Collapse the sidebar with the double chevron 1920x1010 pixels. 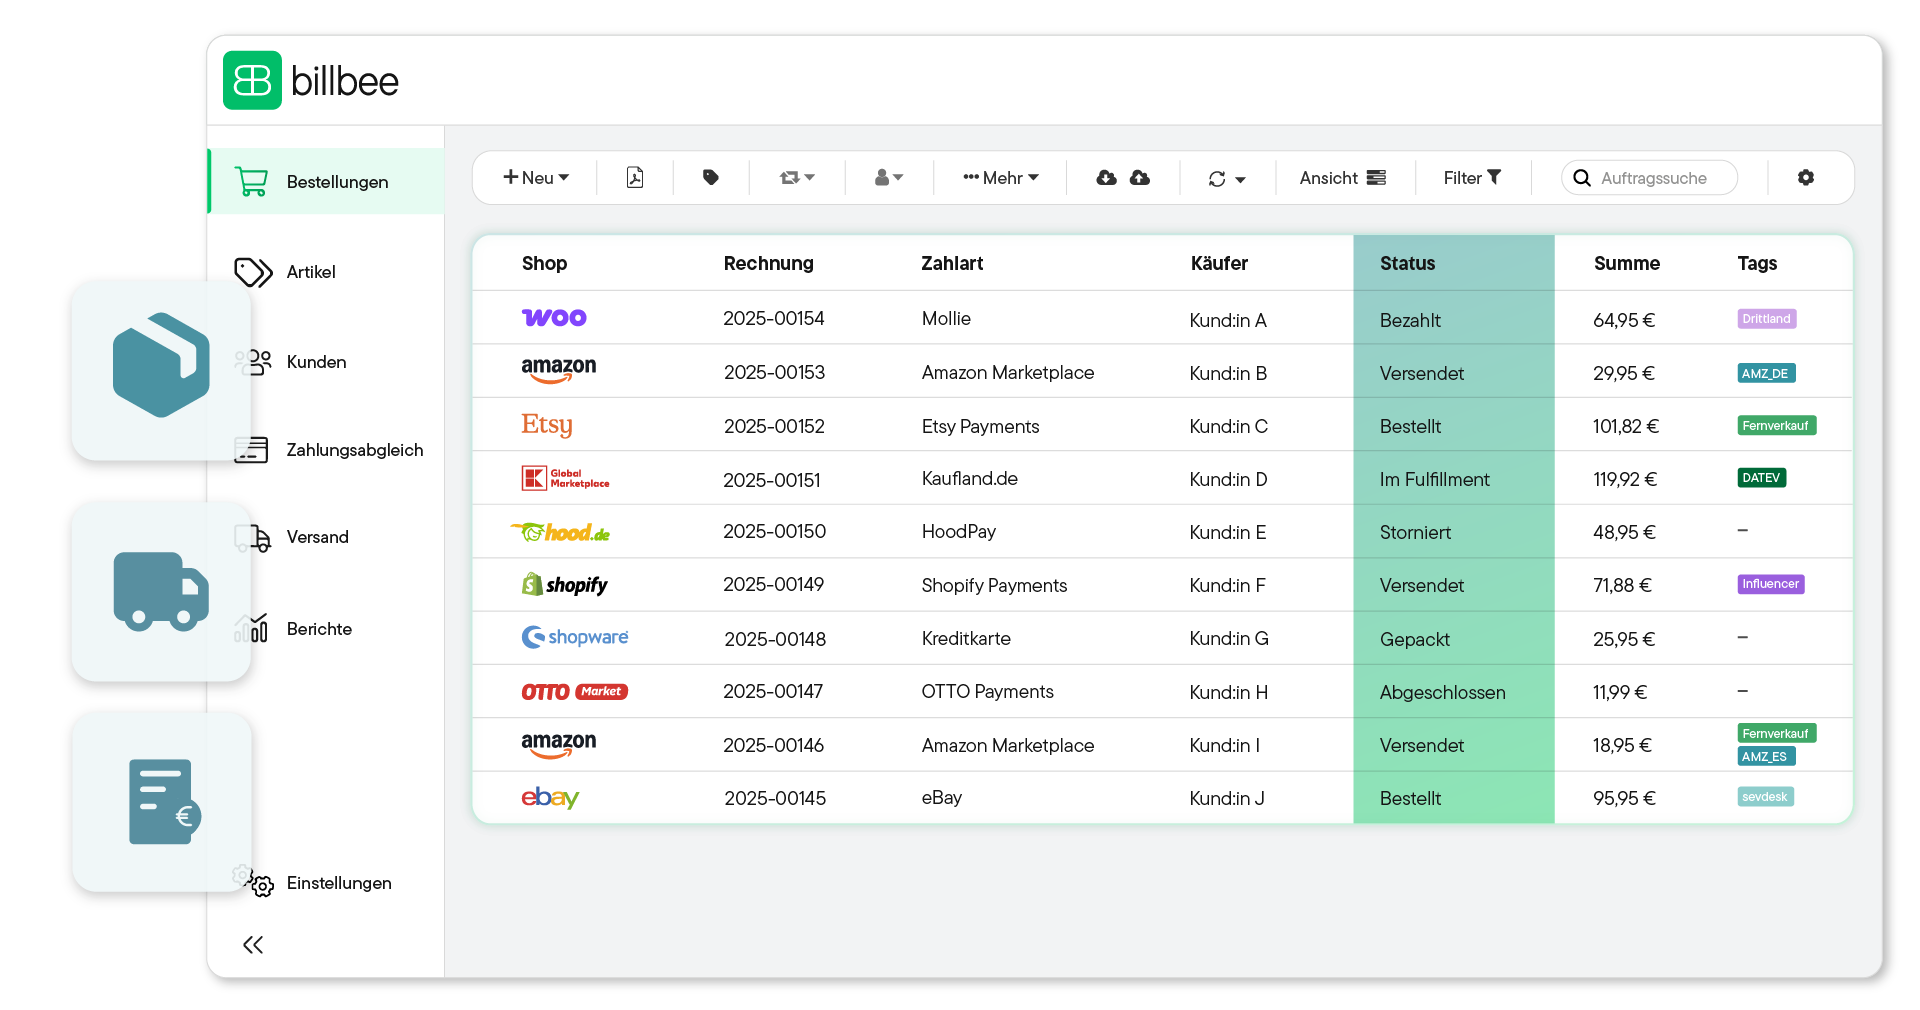point(253,945)
